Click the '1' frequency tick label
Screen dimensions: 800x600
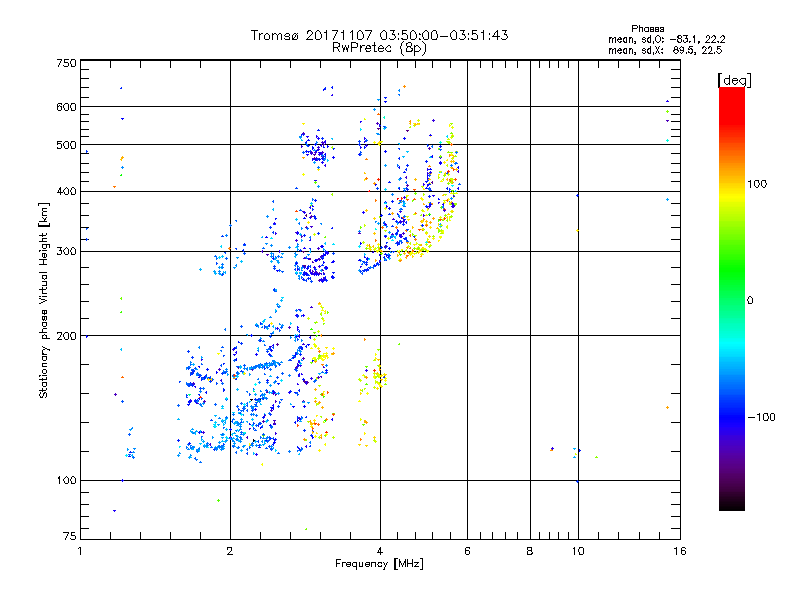point(80,551)
